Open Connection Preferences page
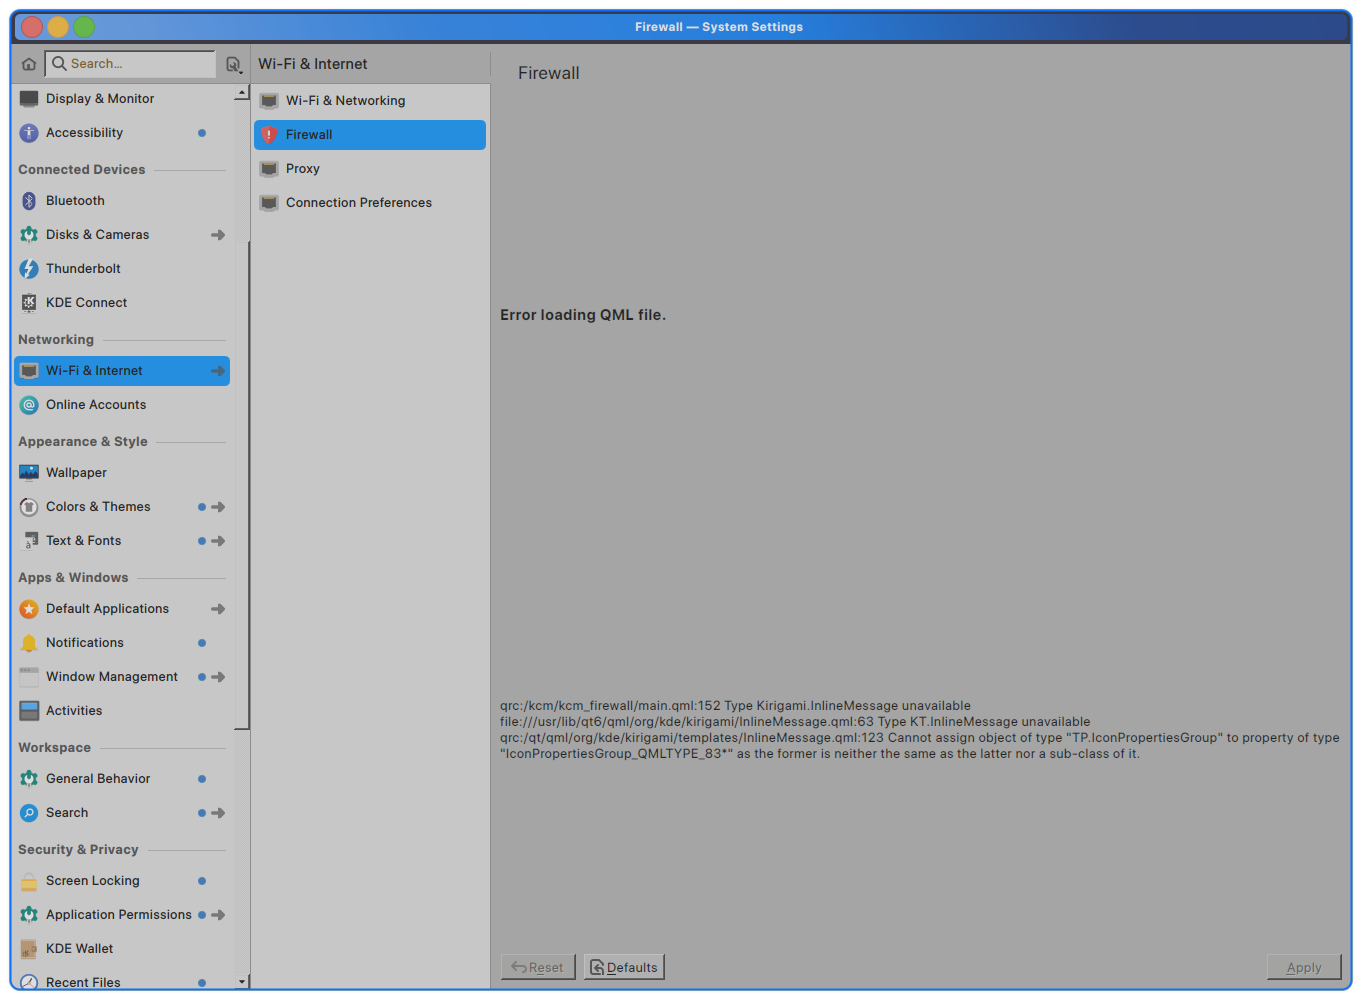This screenshot has height=1000, width=1362. coord(370,203)
